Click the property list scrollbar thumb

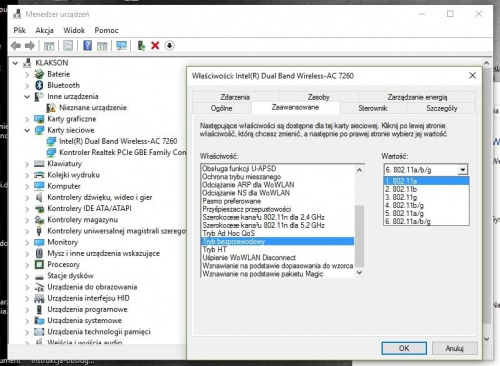point(359,236)
